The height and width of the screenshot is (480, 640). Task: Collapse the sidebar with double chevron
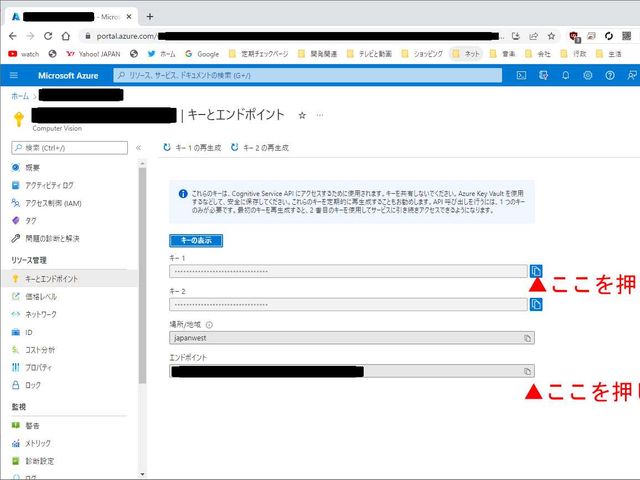click(138, 148)
